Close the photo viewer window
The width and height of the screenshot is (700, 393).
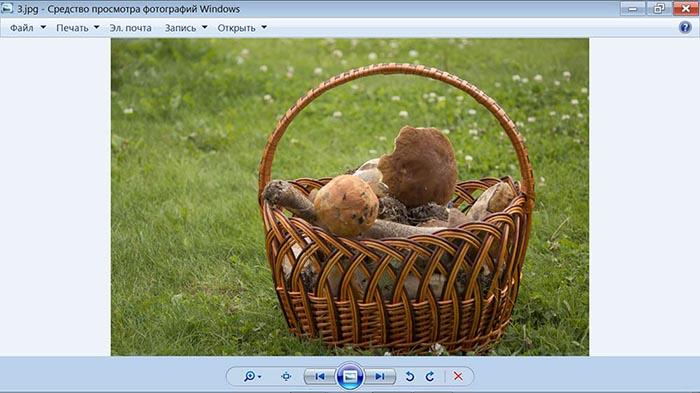(x=686, y=8)
